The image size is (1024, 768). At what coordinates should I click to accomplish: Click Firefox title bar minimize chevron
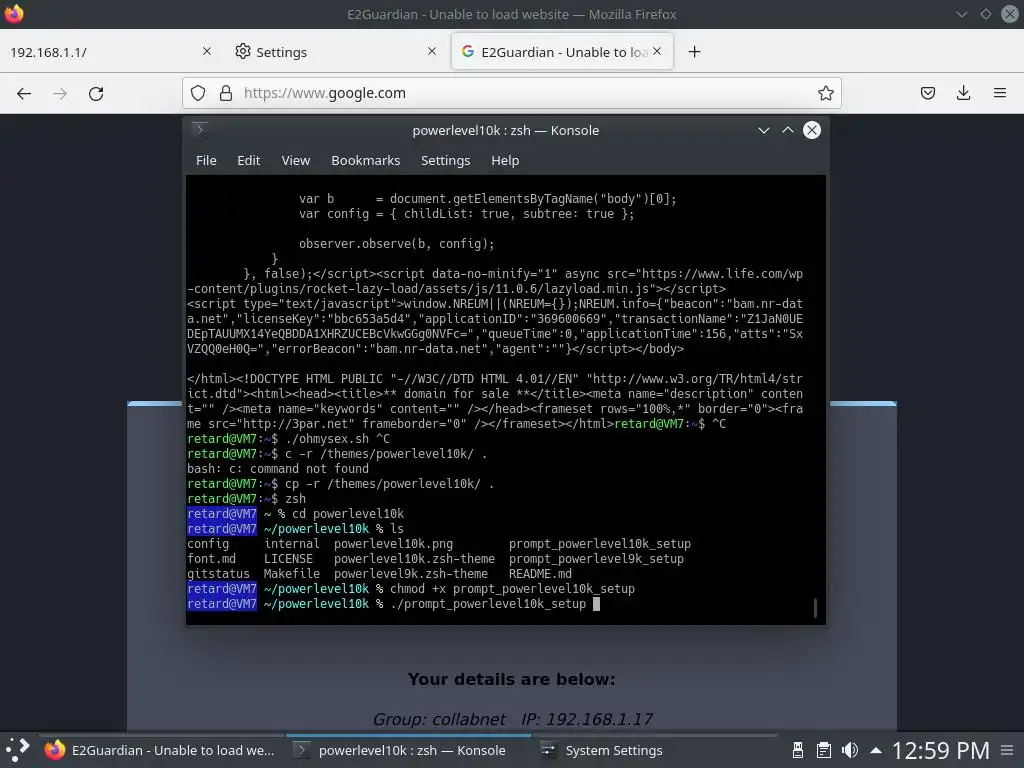[961, 14]
